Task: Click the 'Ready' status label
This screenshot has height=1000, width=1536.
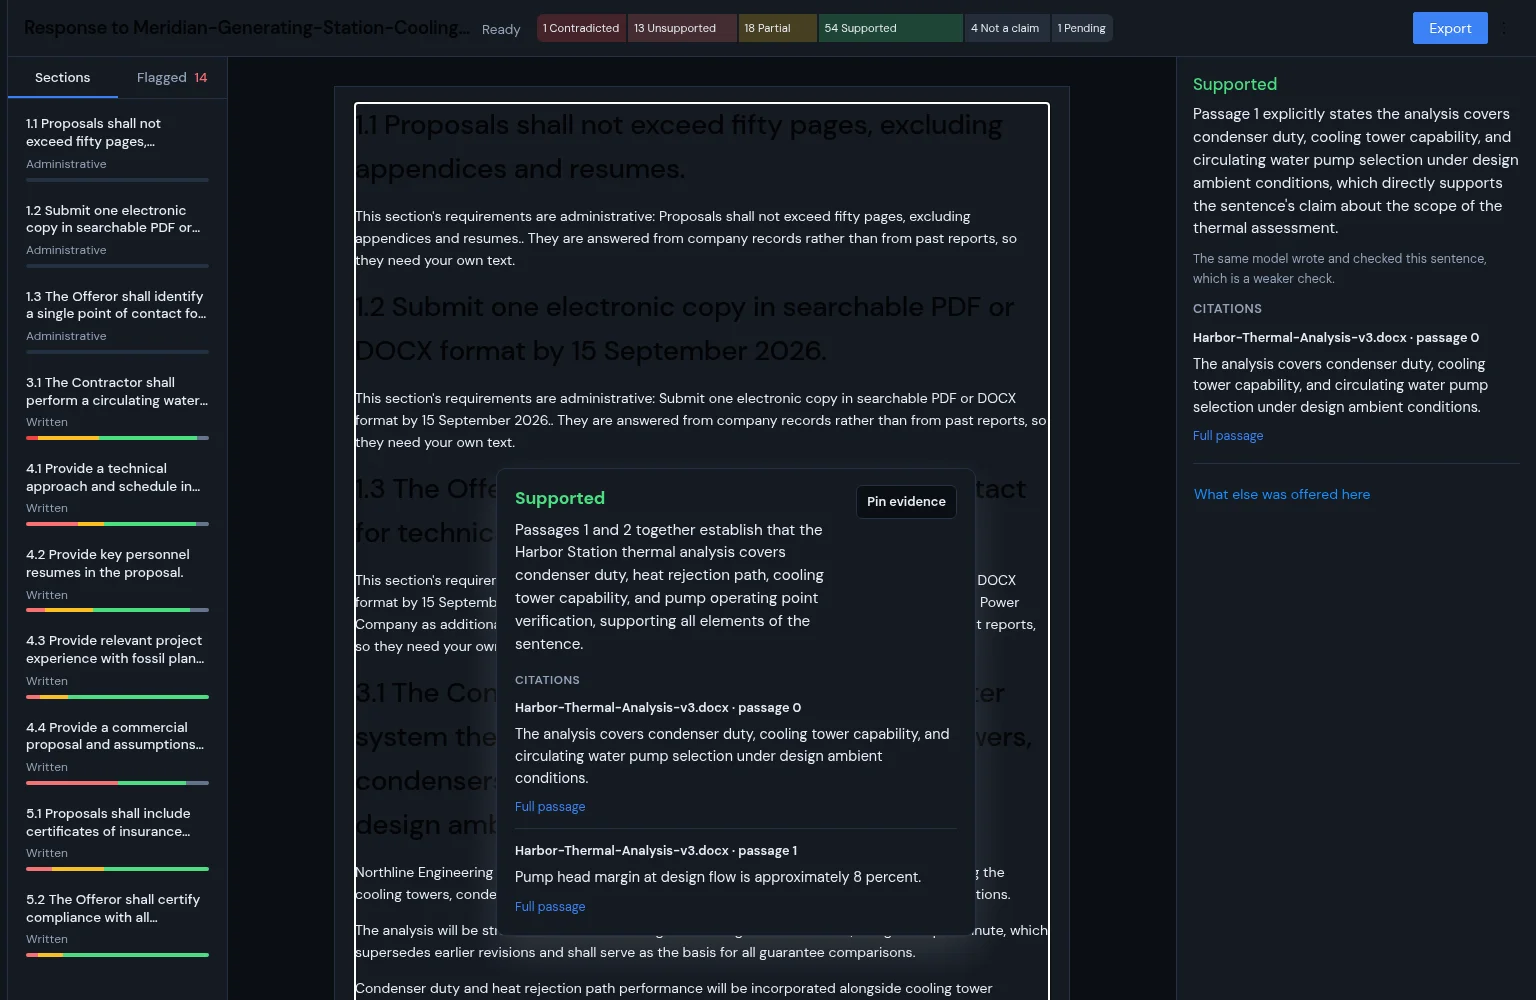Action: 501,29
